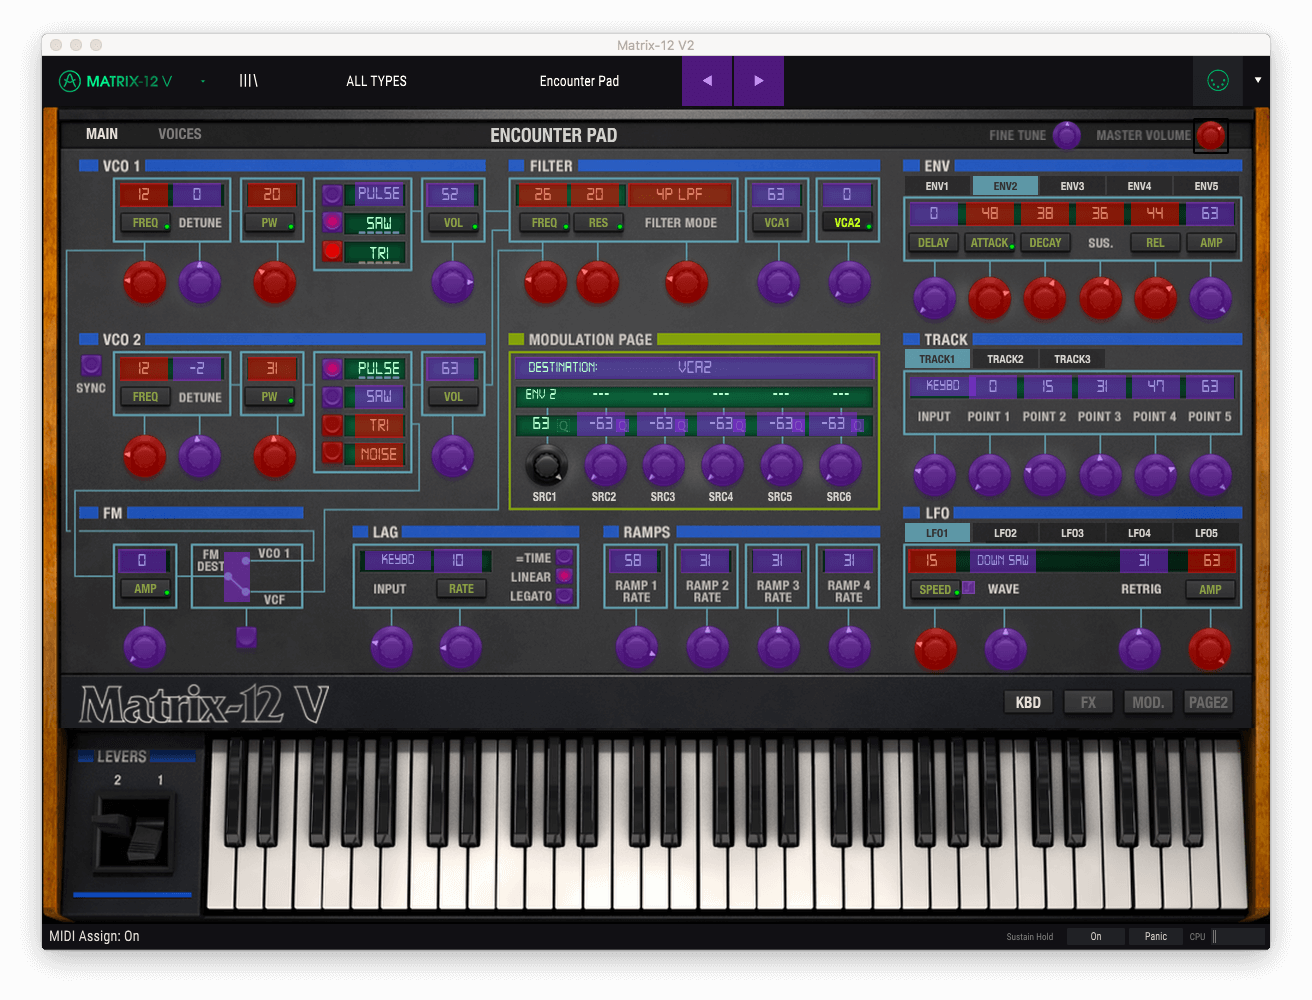This screenshot has height=1000, width=1312.
Task: Open the KBD panel button
Action: pos(1028,703)
